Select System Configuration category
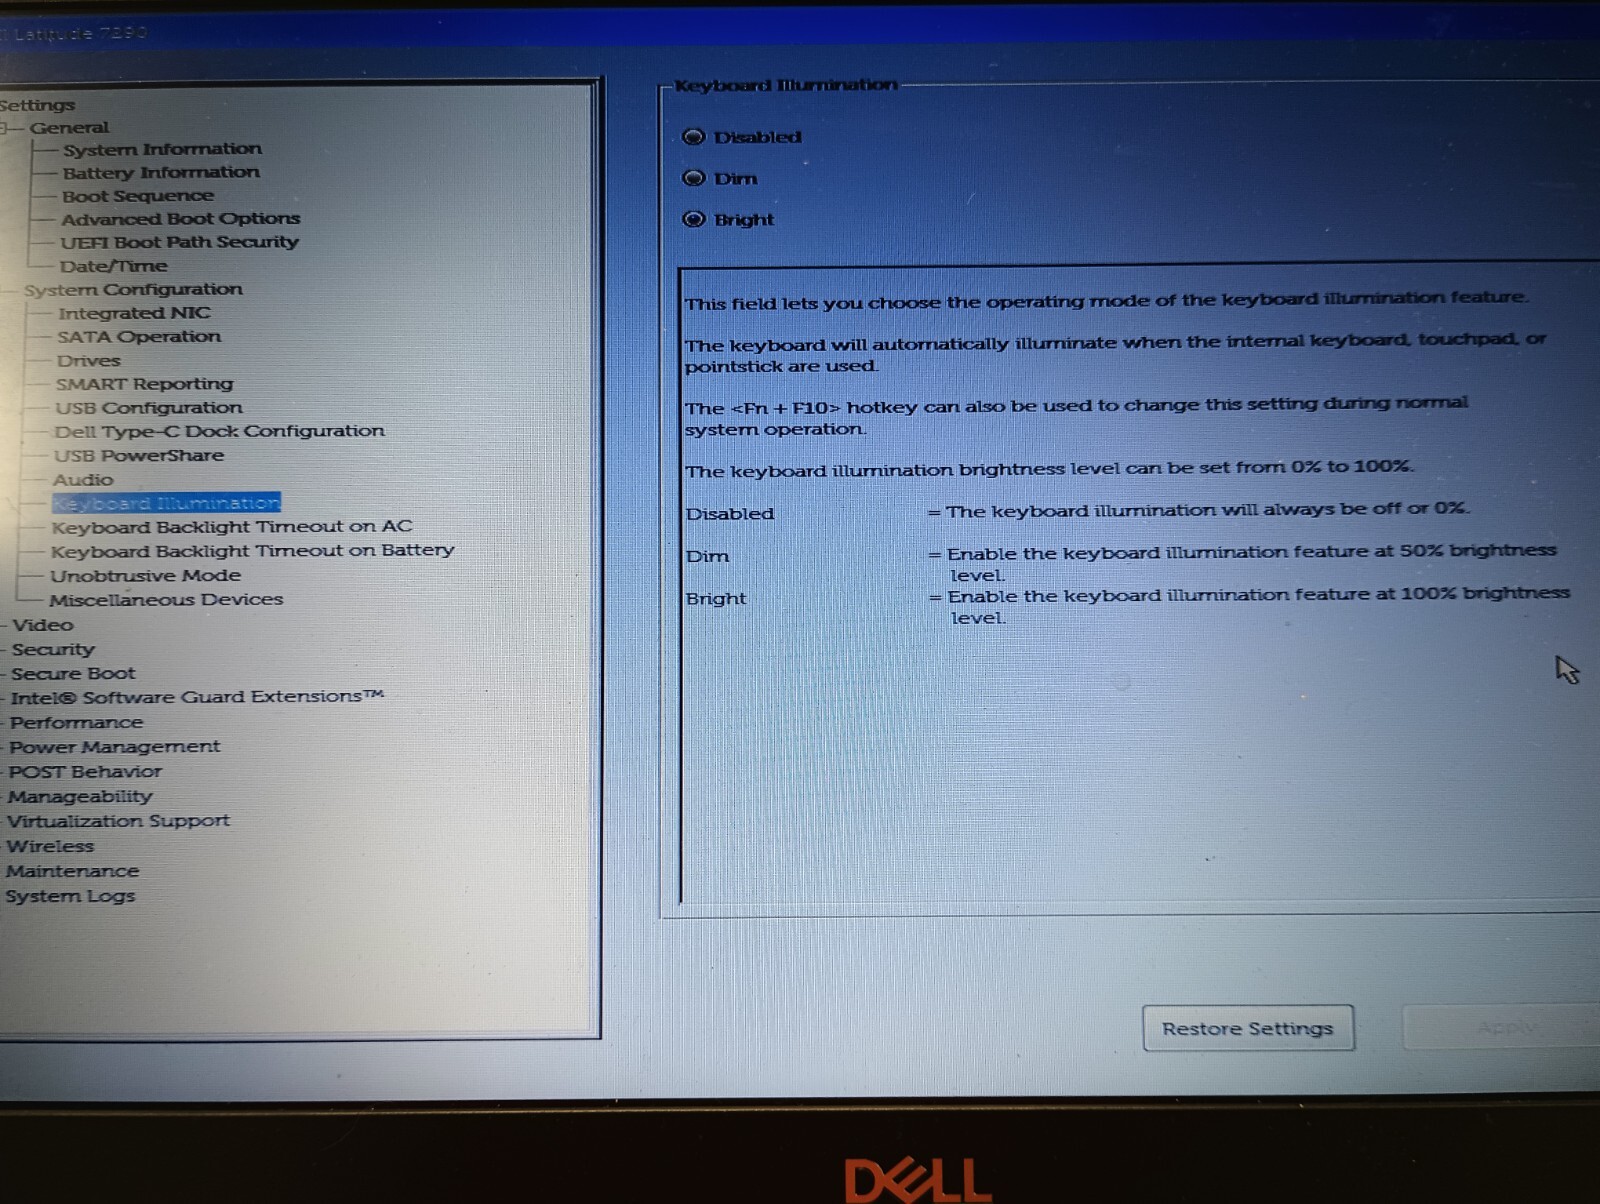The width and height of the screenshot is (1600, 1204). pyautogui.click(x=133, y=290)
